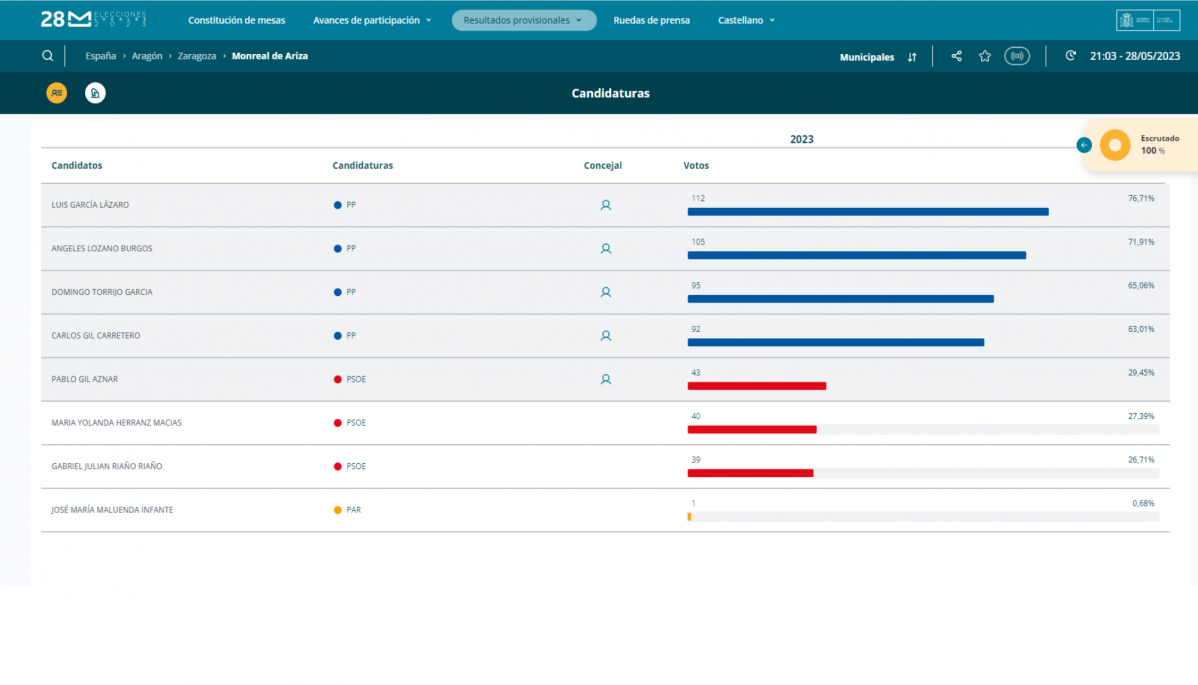Click concejal icon for Angeles Lozano Burgos
The width and height of the screenshot is (1198, 685).
(605, 248)
